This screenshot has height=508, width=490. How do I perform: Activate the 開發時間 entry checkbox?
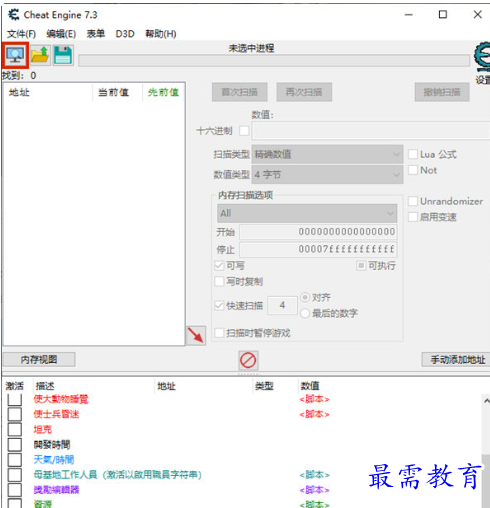[15, 444]
